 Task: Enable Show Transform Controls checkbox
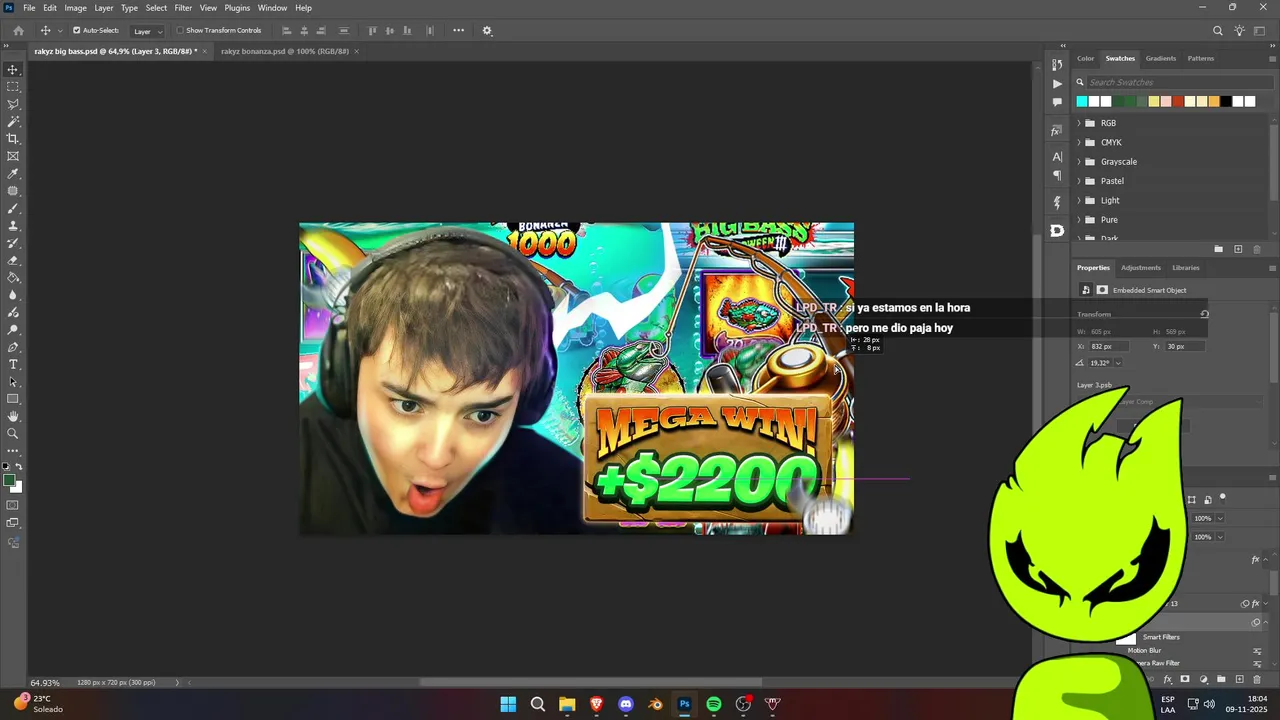[x=180, y=30]
